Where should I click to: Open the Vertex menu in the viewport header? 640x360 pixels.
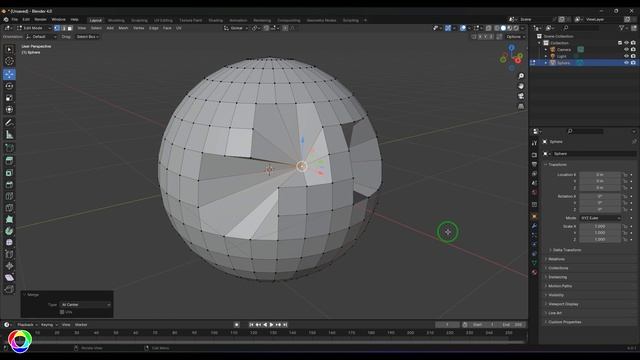click(x=139, y=28)
